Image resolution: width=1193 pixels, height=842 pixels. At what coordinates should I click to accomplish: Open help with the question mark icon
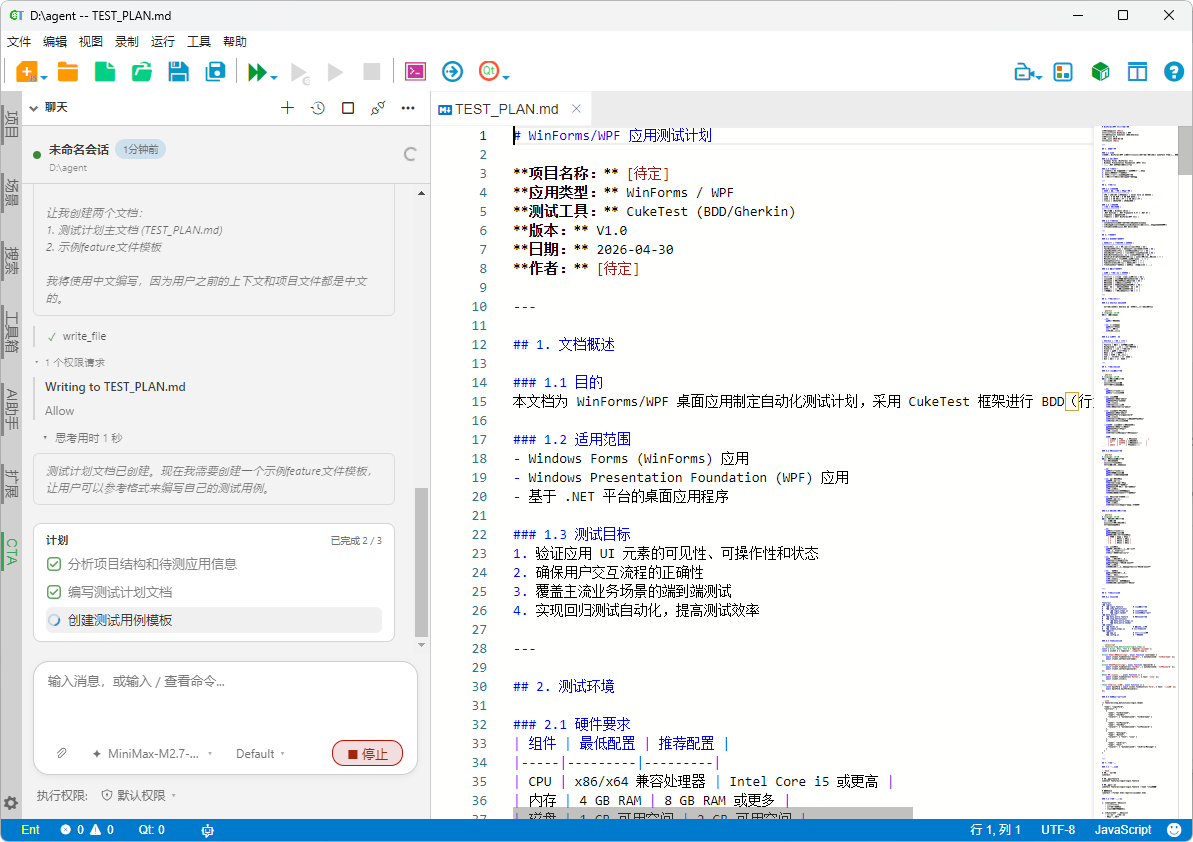[1174, 72]
